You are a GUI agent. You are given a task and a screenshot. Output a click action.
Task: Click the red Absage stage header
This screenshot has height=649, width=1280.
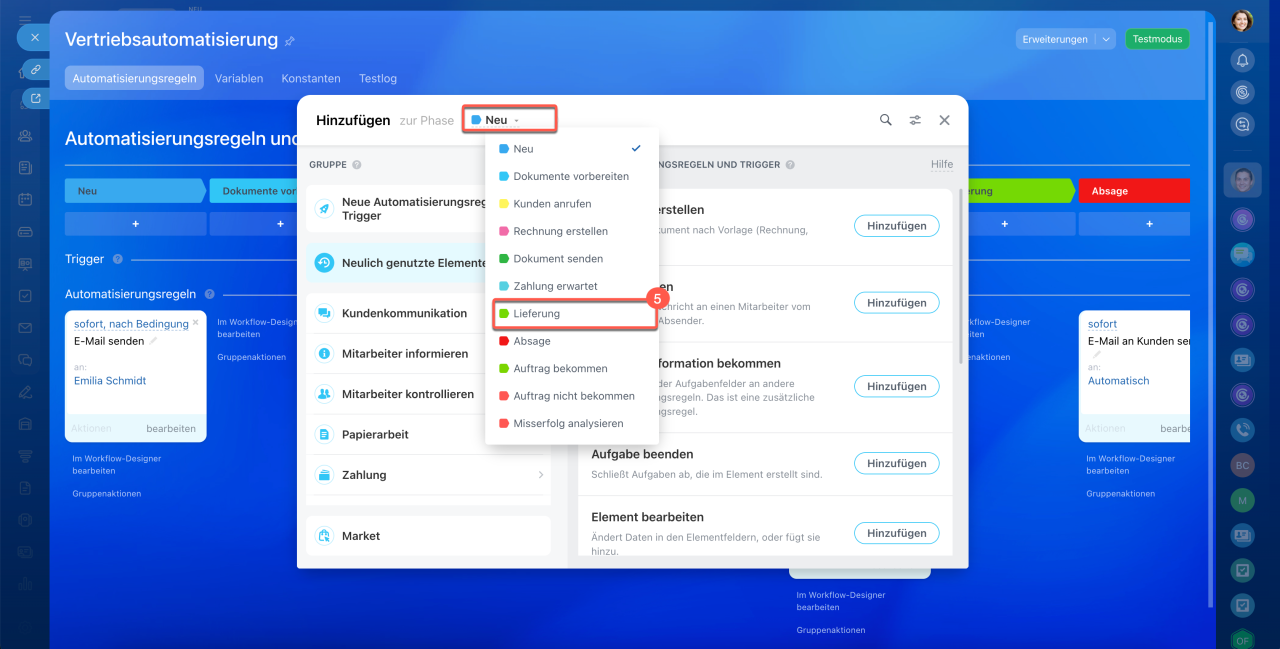(x=1134, y=191)
